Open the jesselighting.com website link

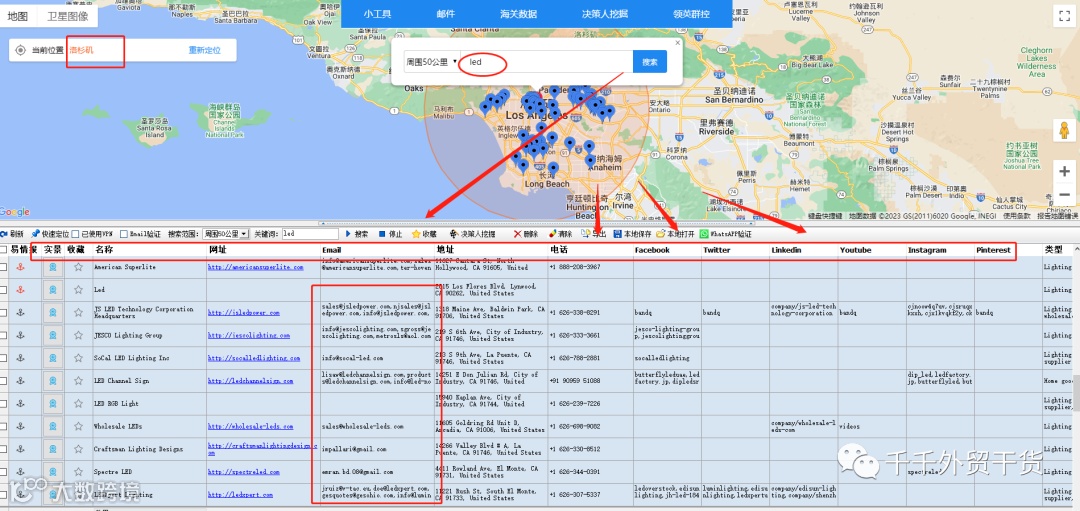click(x=249, y=335)
